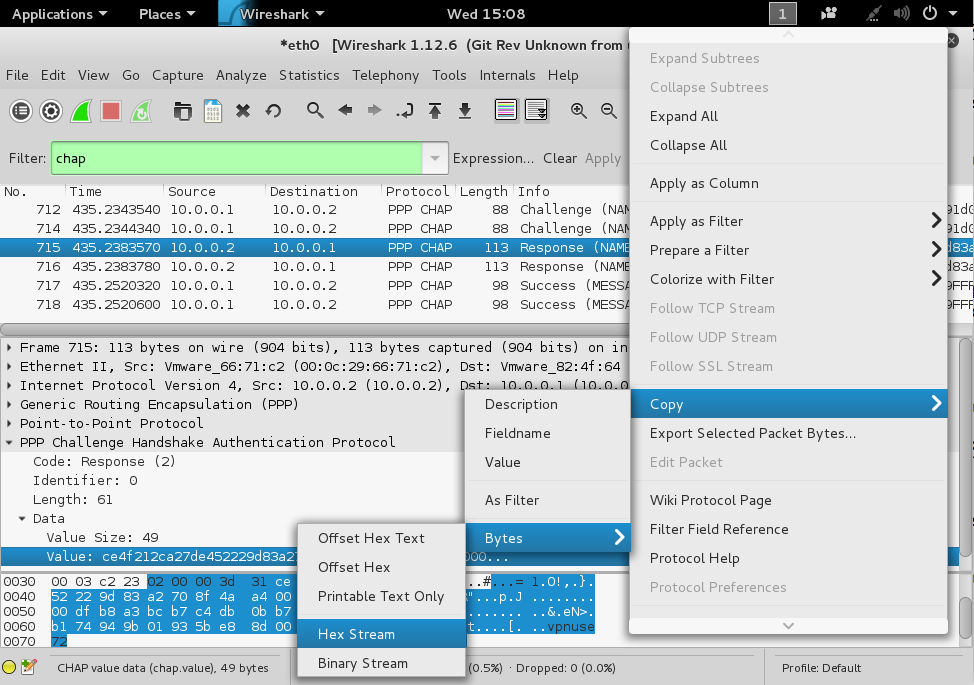Open the Statistics menu
Image resolution: width=974 pixels, height=685 pixels.
[x=309, y=75]
